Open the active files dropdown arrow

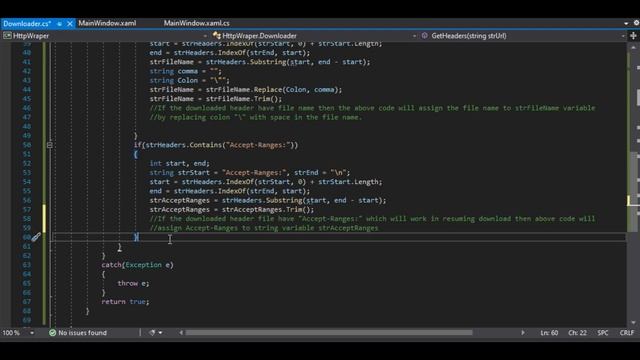click(626, 23)
